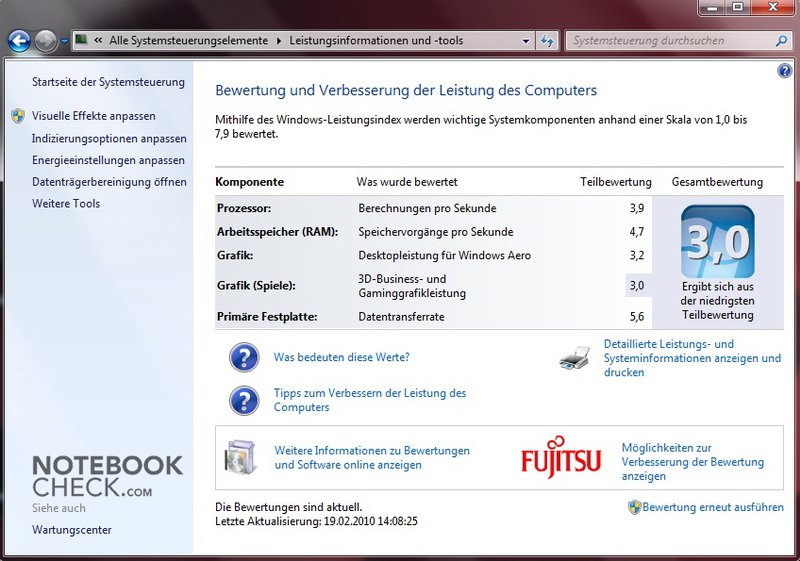Open the address bar history dropdown

[x=526, y=41]
